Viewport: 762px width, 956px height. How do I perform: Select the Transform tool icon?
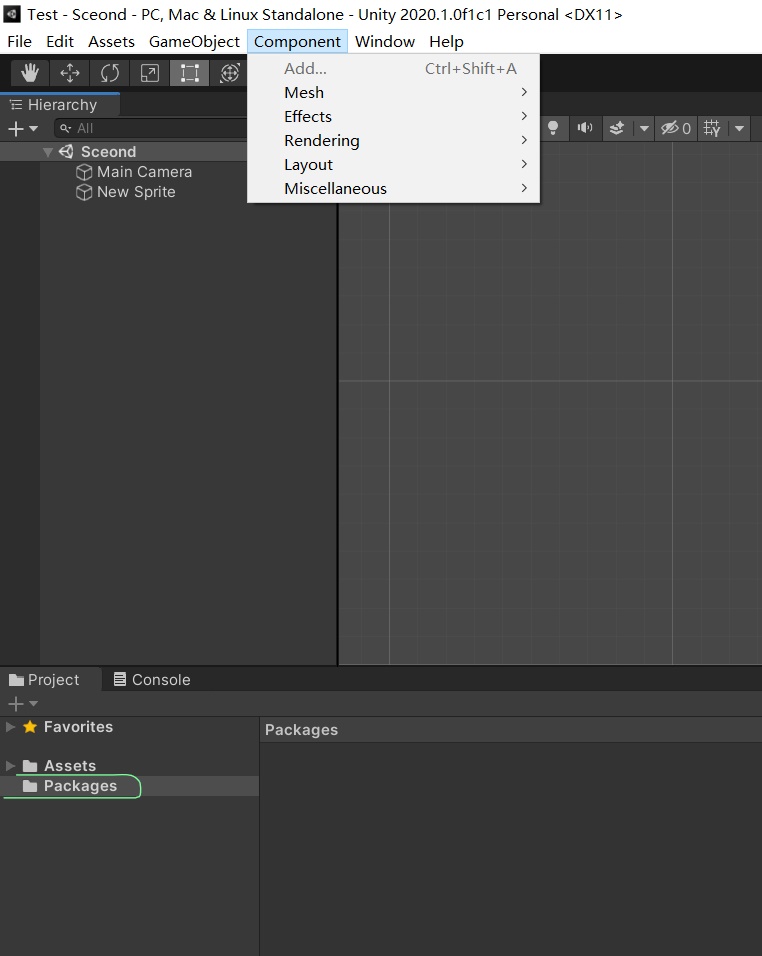[229, 73]
